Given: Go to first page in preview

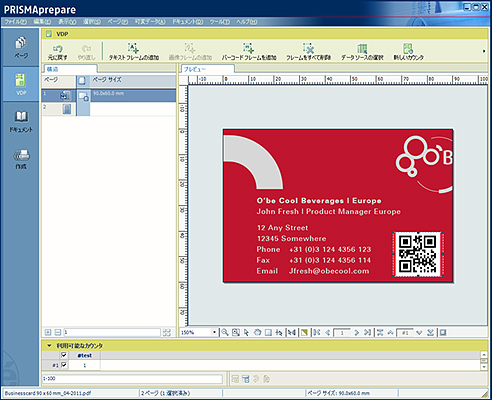Looking at the screenshot, I should pyautogui.click(x=317, y=332).
